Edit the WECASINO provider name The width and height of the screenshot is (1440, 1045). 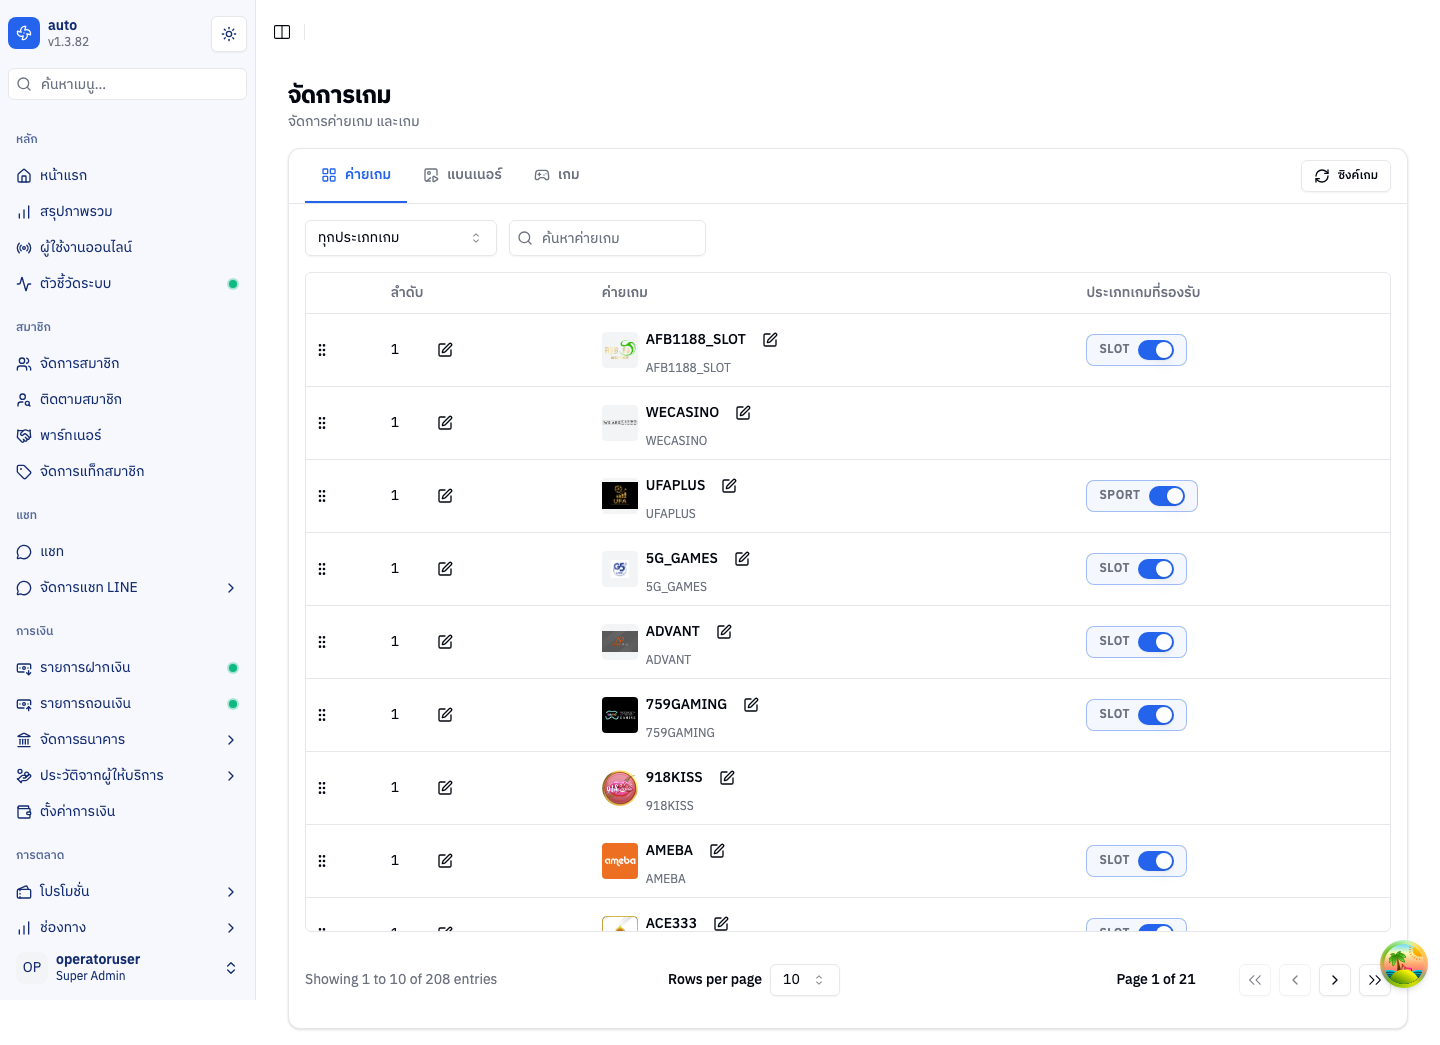pyautogui.click(x=743, y=413)
